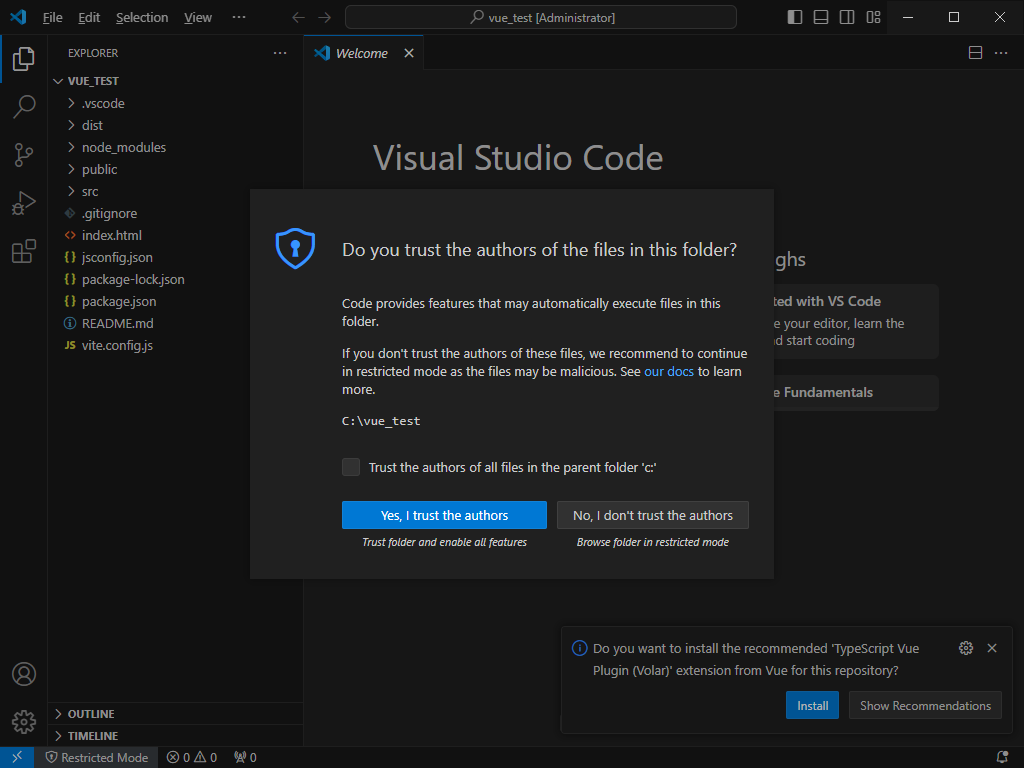The height and width of the screenshot is (768, 1024).
Task: Check 'Trust the authors of all files' checkbox
Action: pyautogui.click(x=351, y=467)
